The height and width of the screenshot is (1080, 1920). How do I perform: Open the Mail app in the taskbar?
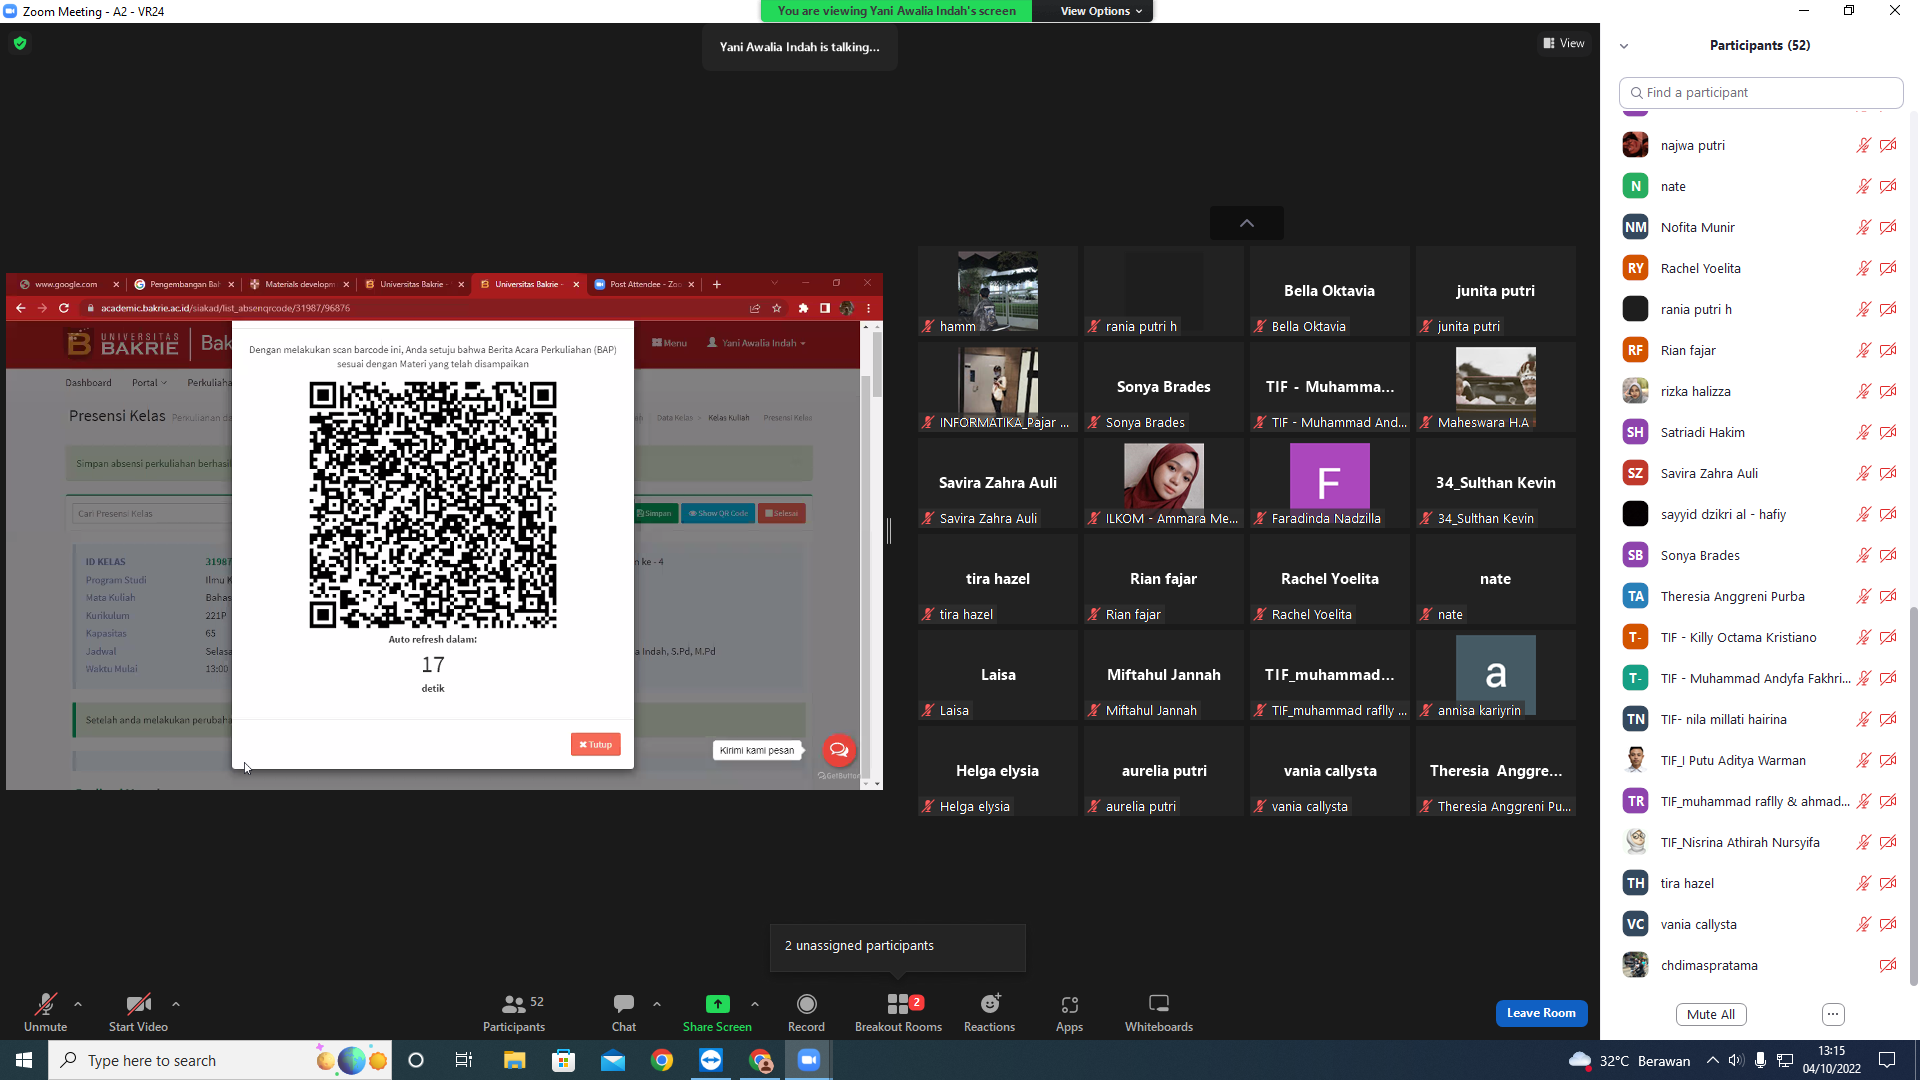click(613, 1060)
